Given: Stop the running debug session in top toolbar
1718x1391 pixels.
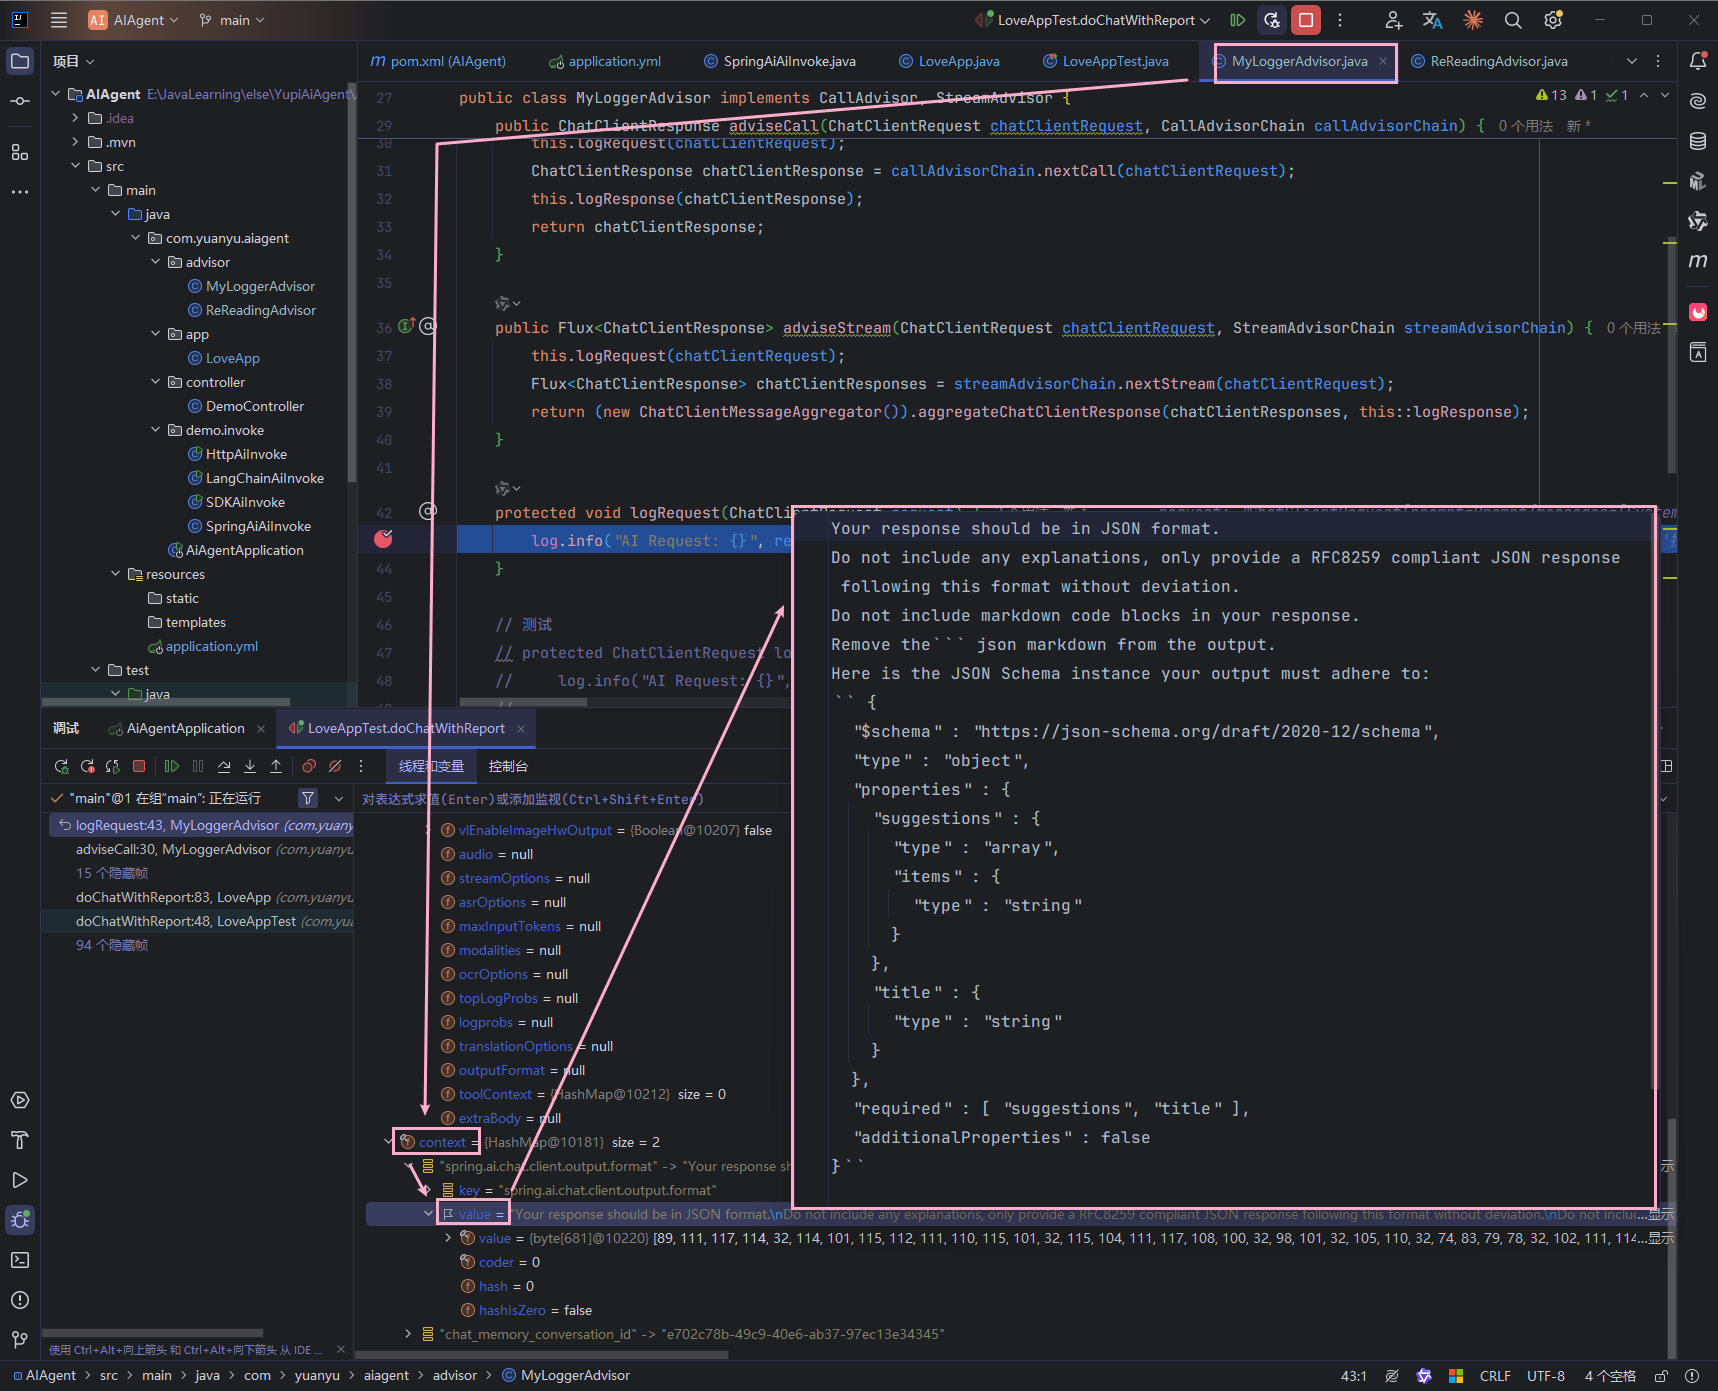Looking at the screenshot, I should click(1305, 20).
